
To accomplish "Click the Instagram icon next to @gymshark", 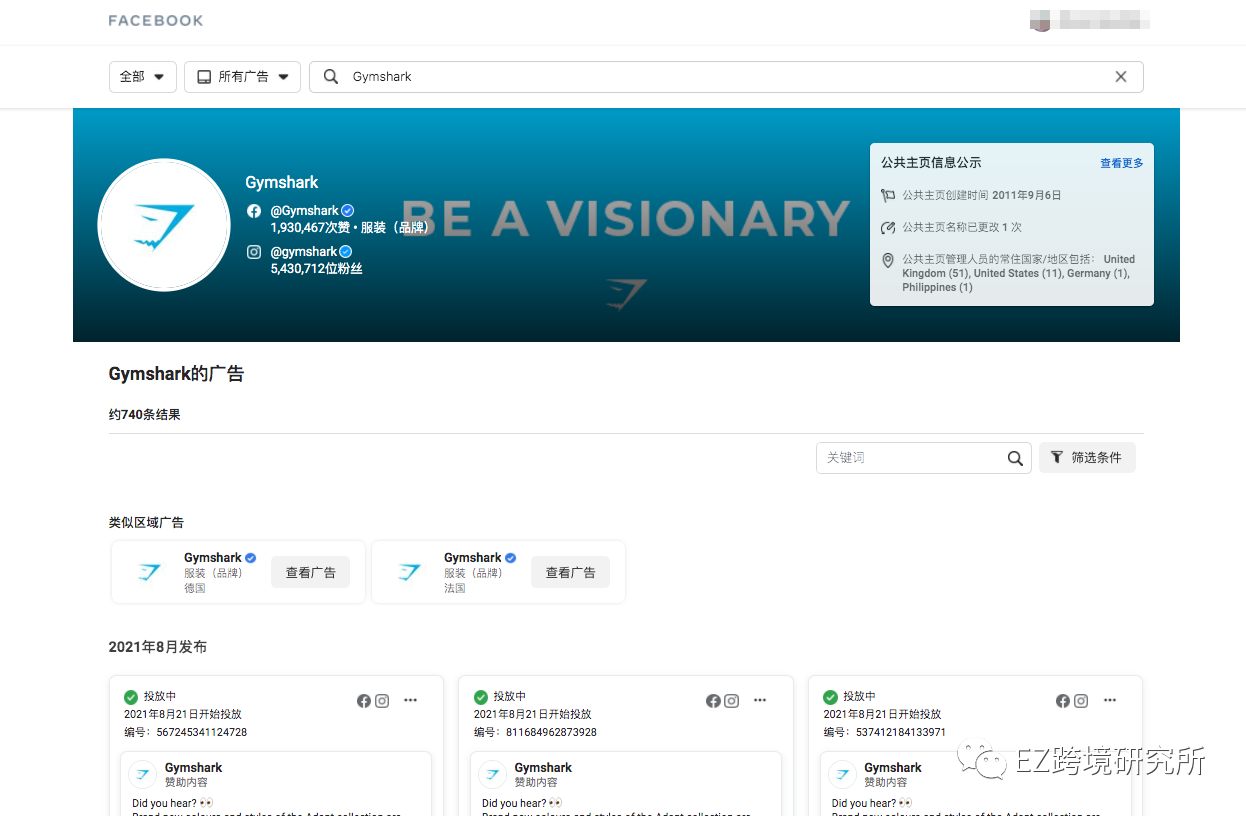I will 254,252.
